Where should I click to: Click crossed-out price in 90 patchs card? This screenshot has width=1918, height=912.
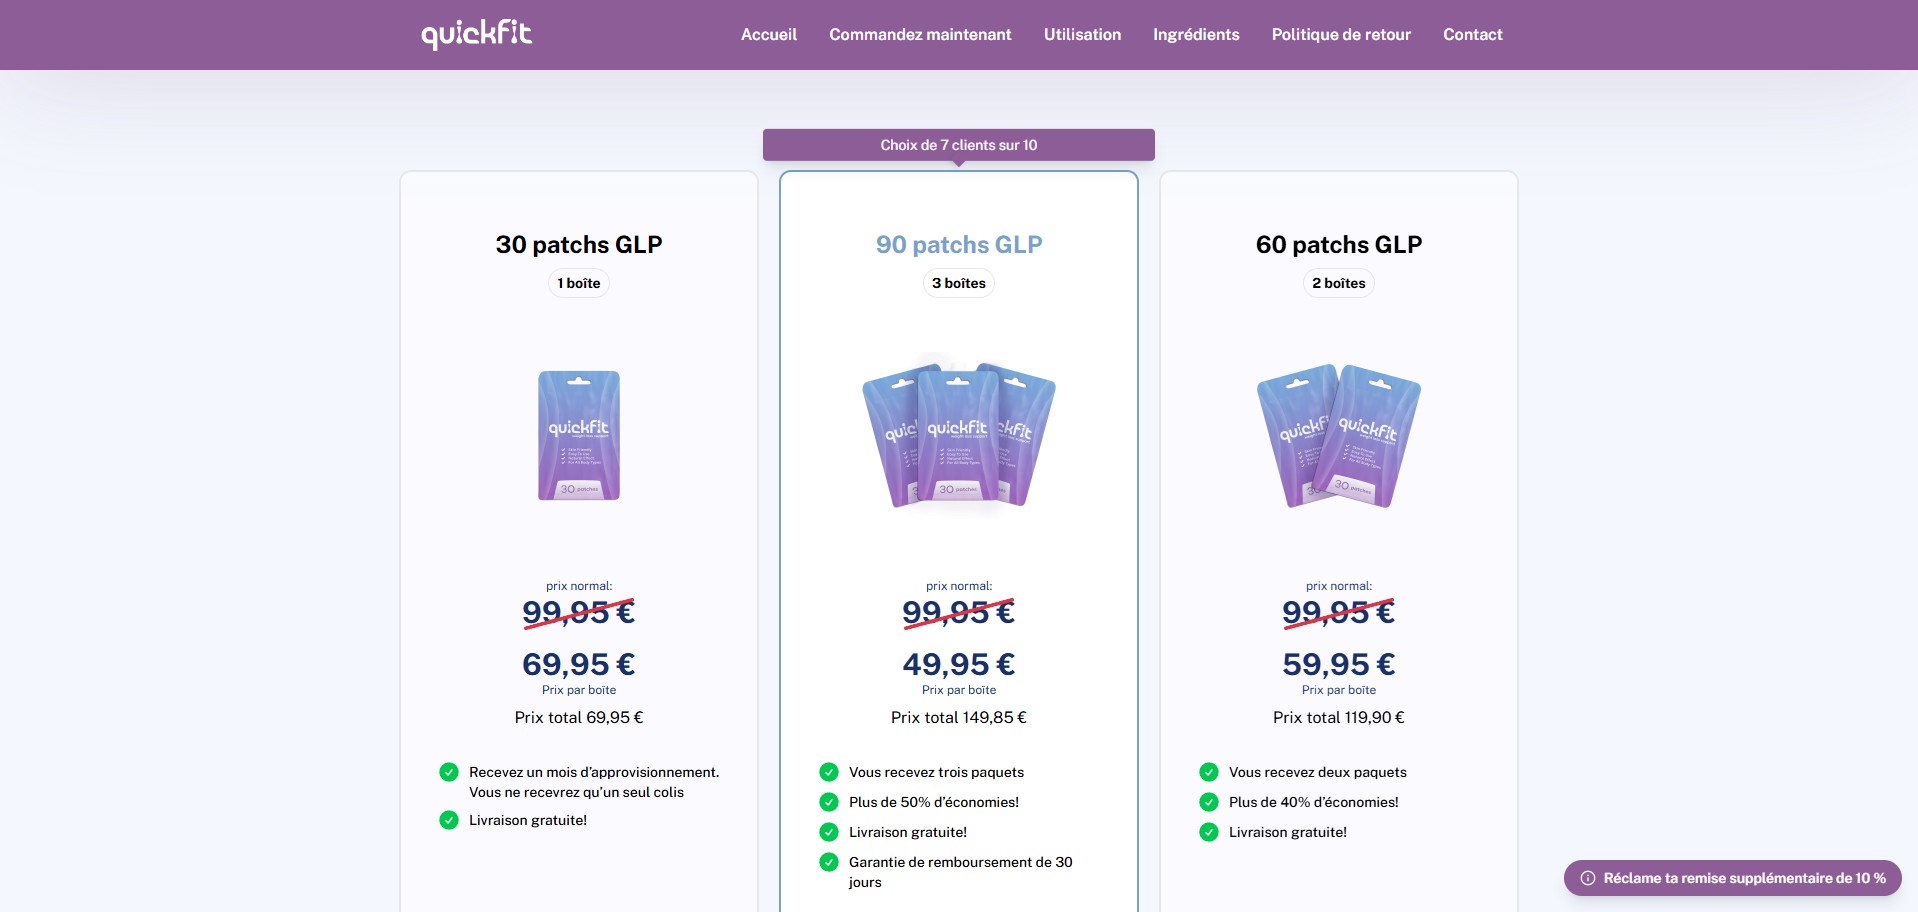point(959,612)
